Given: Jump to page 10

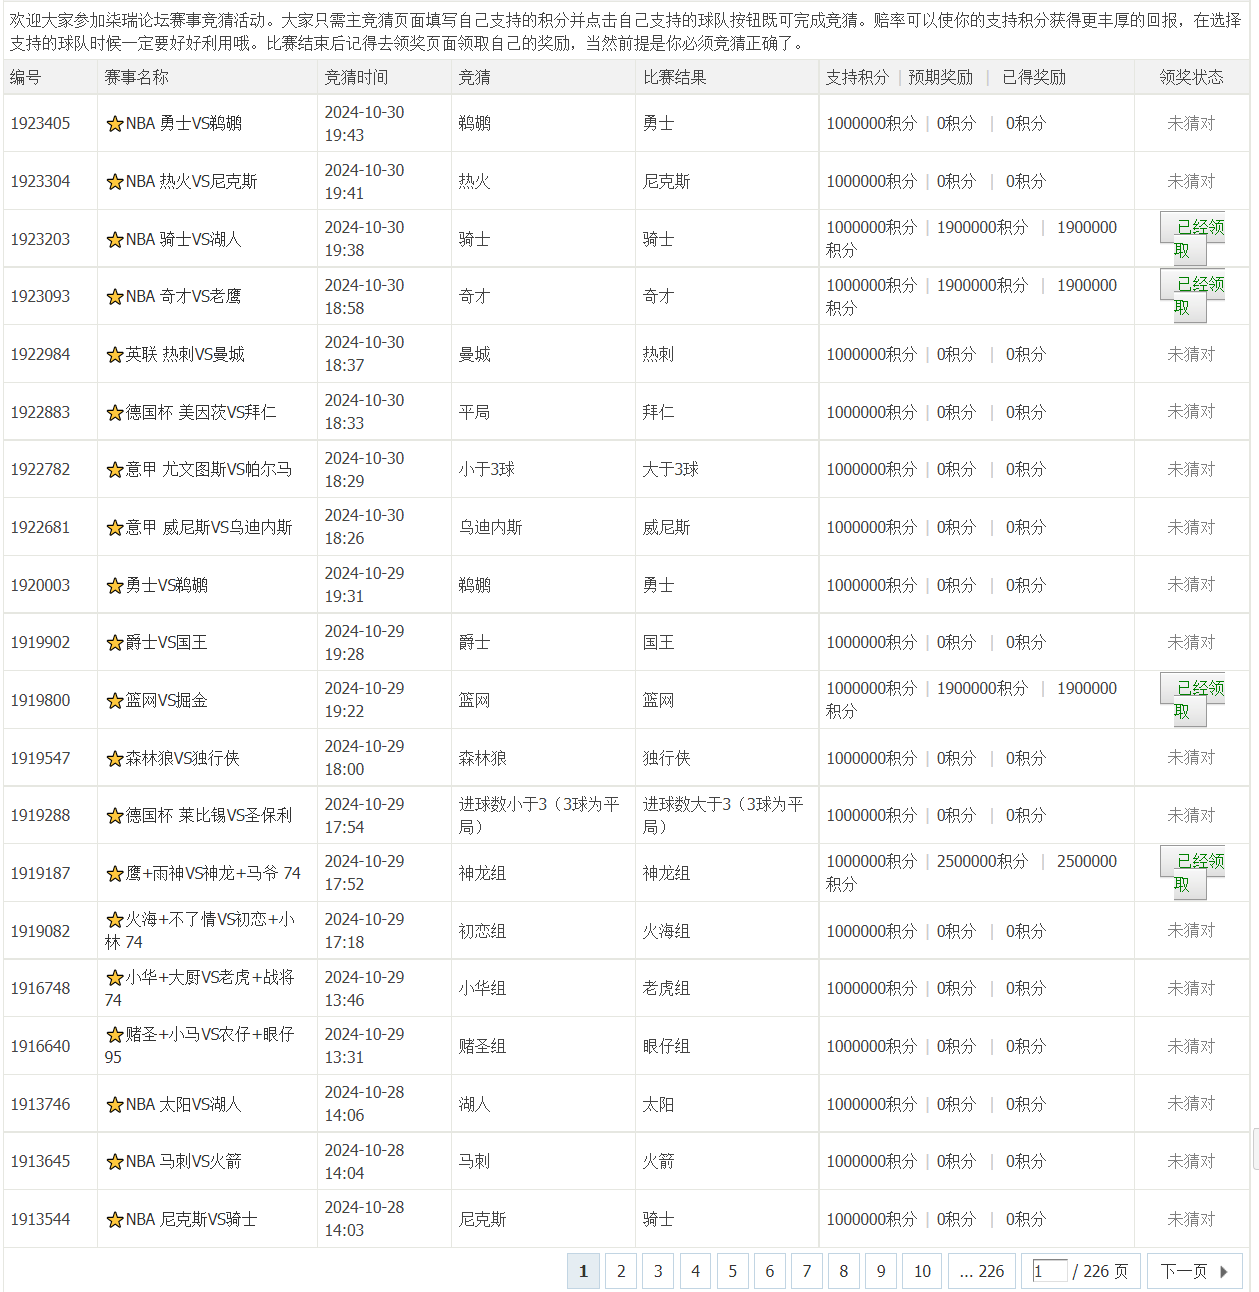Looking at the screenshot, I should tap(922, 1271).
